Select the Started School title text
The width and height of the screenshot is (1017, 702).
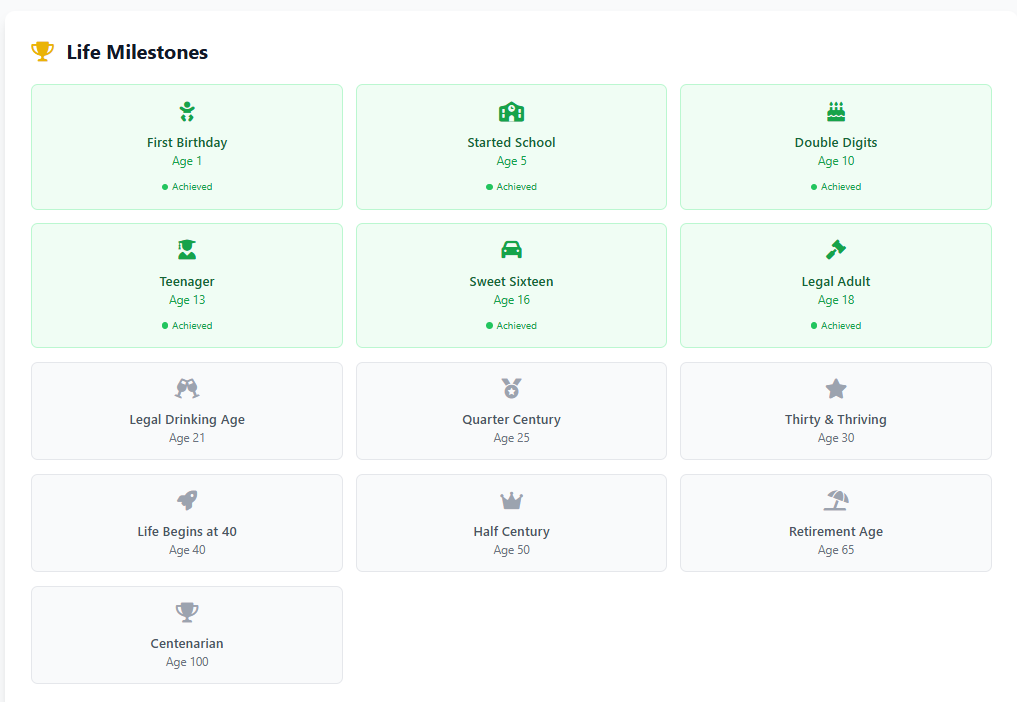point(511,143)
